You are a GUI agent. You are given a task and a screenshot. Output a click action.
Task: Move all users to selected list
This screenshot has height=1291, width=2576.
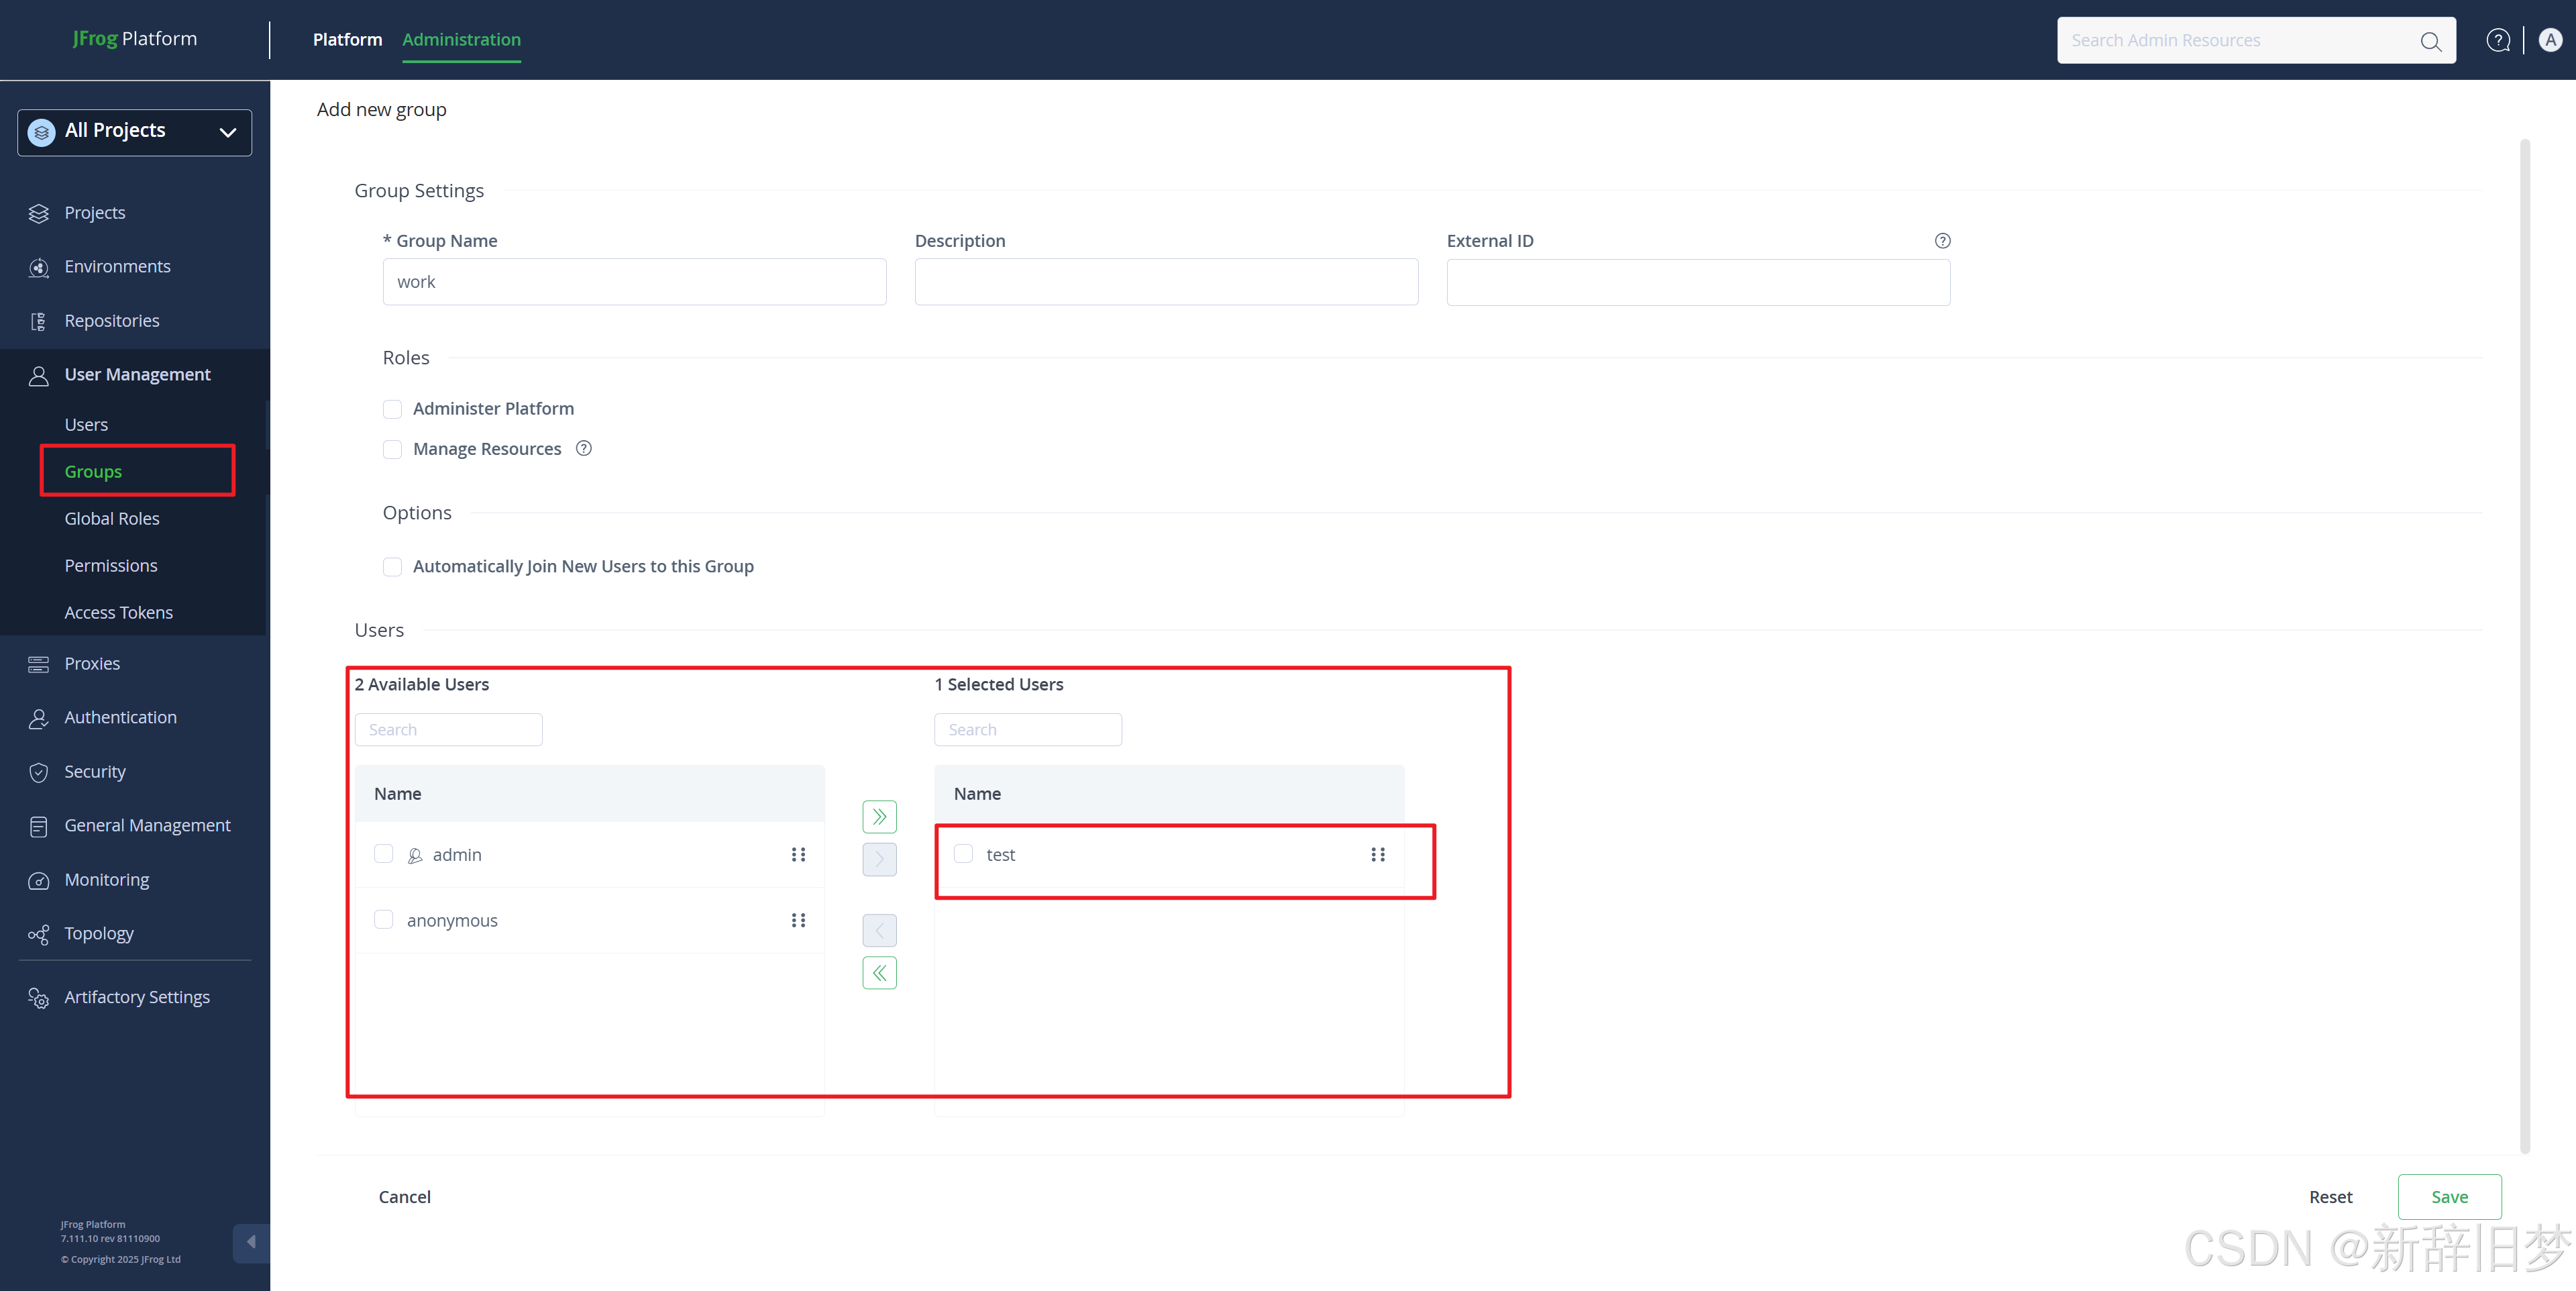click(x=879, y=817)
